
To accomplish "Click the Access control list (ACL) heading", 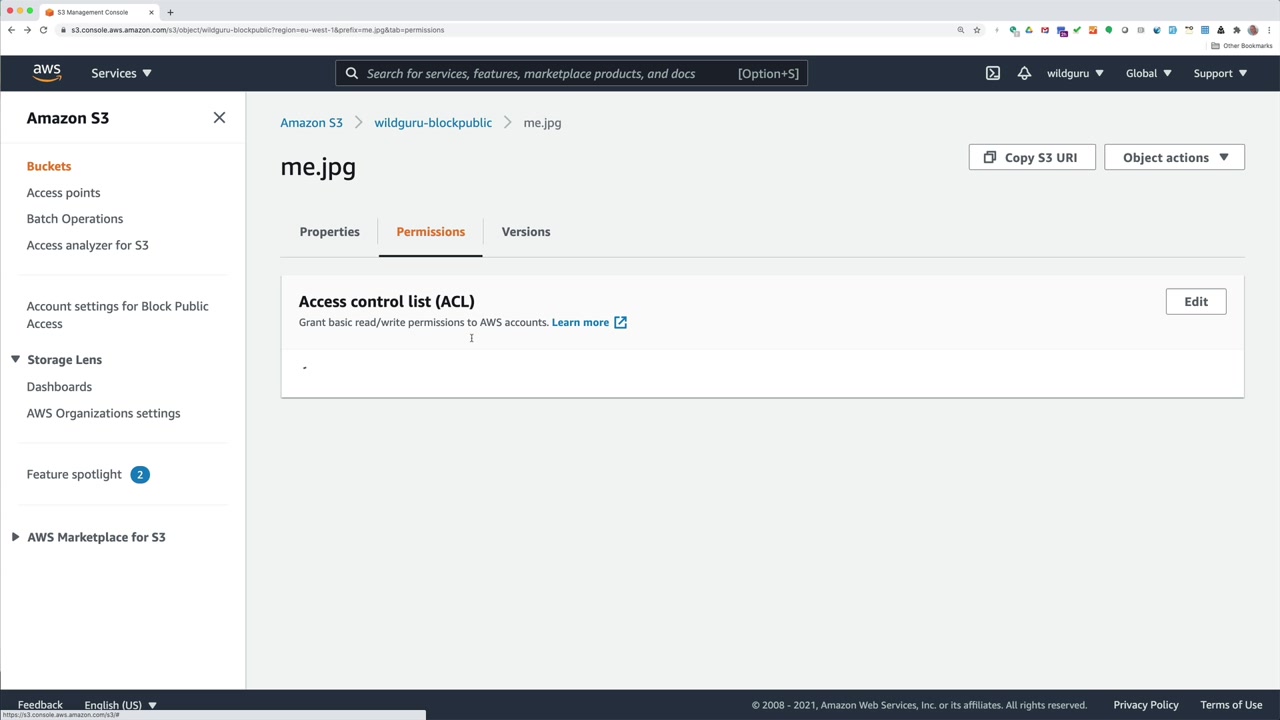I will pyautogui.click(x=386, y=301).
